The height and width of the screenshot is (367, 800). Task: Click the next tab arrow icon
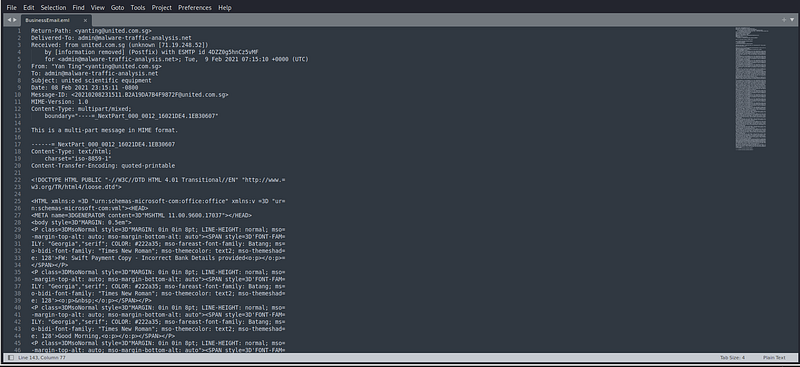(x=15, y=20)
